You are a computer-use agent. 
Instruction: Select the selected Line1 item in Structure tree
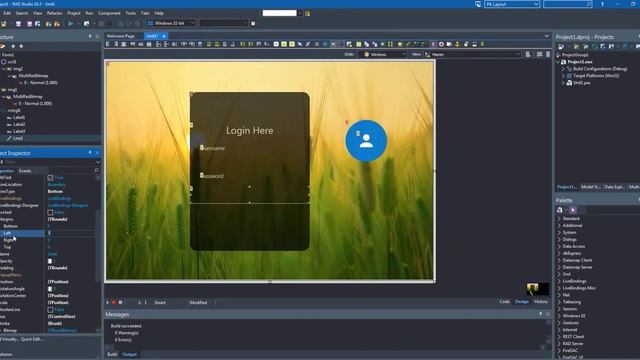[18, 138]
